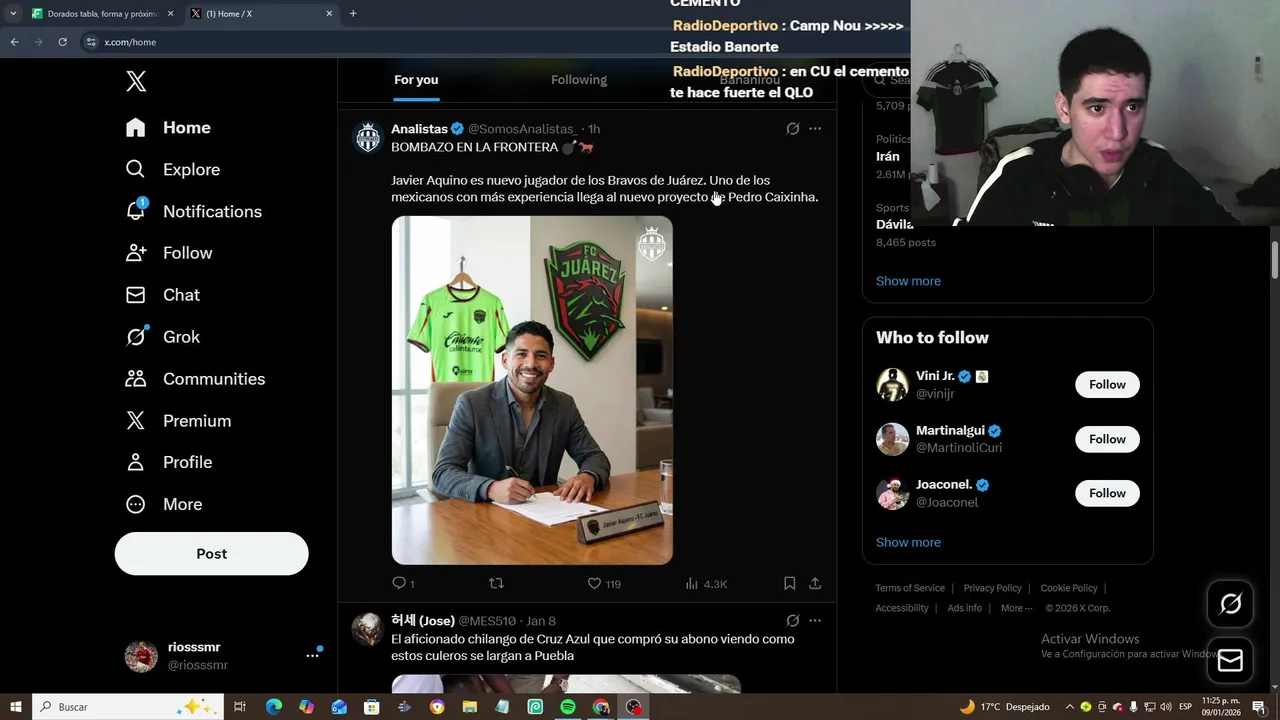Open Follow in the sidebar

(x=168, y=253)
